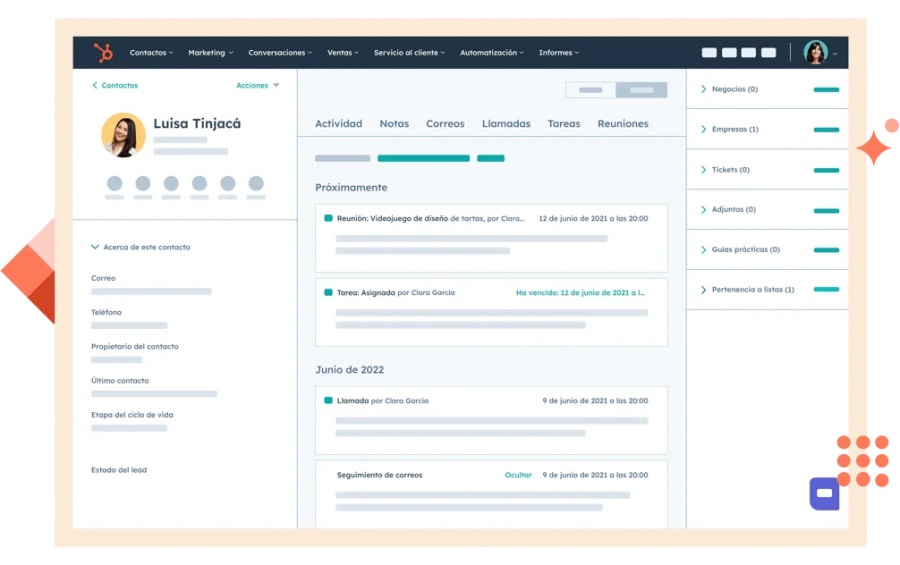Toggle the left half of view switcher
The width and height of the screenshot is (900, 565).
point(591,90)
